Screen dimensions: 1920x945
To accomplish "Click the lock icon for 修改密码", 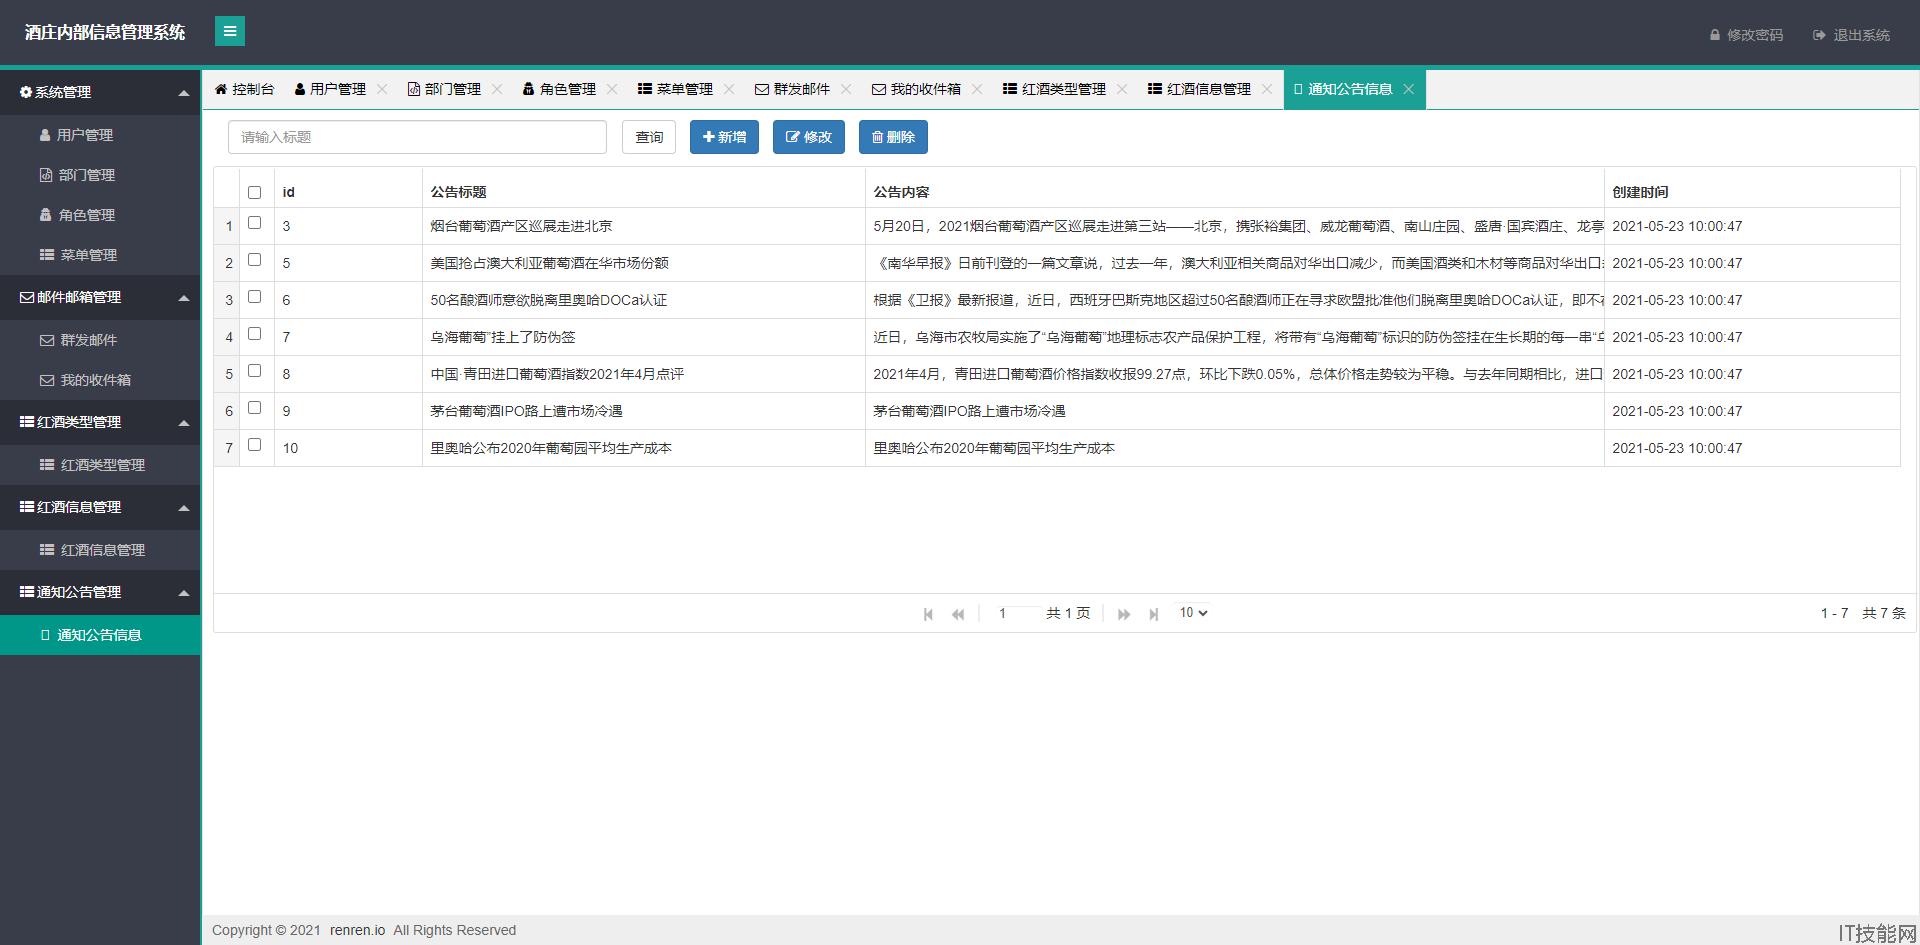I will click(x=1715, y=35).
